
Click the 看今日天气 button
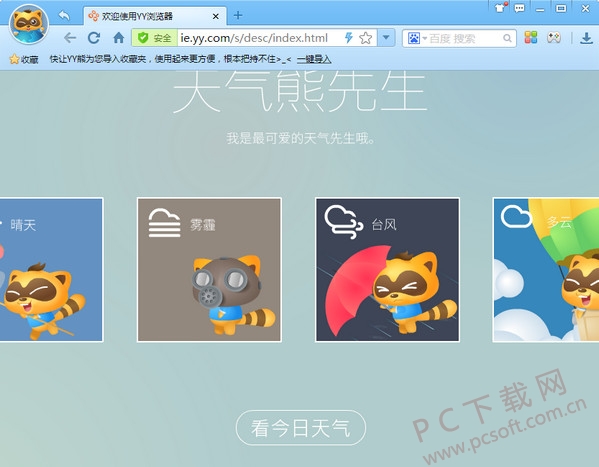(301, 428)
